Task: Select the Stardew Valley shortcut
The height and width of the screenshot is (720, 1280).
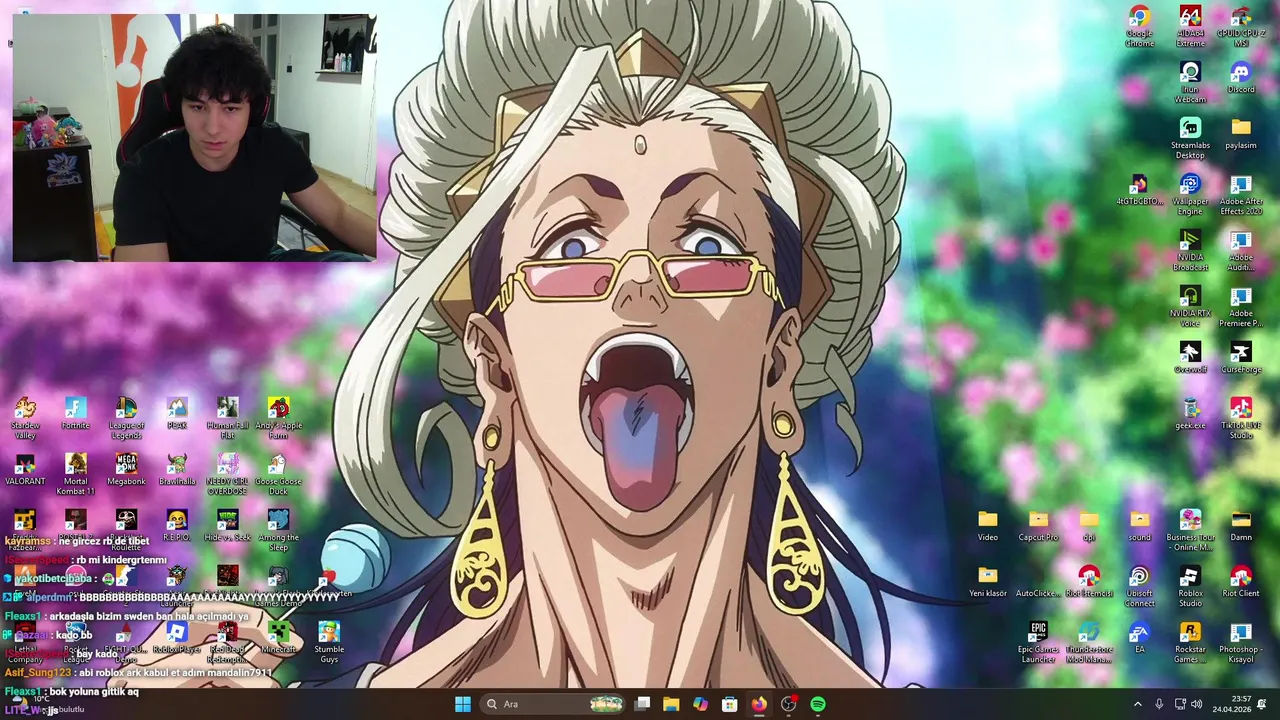Action: tap(25, 418)
